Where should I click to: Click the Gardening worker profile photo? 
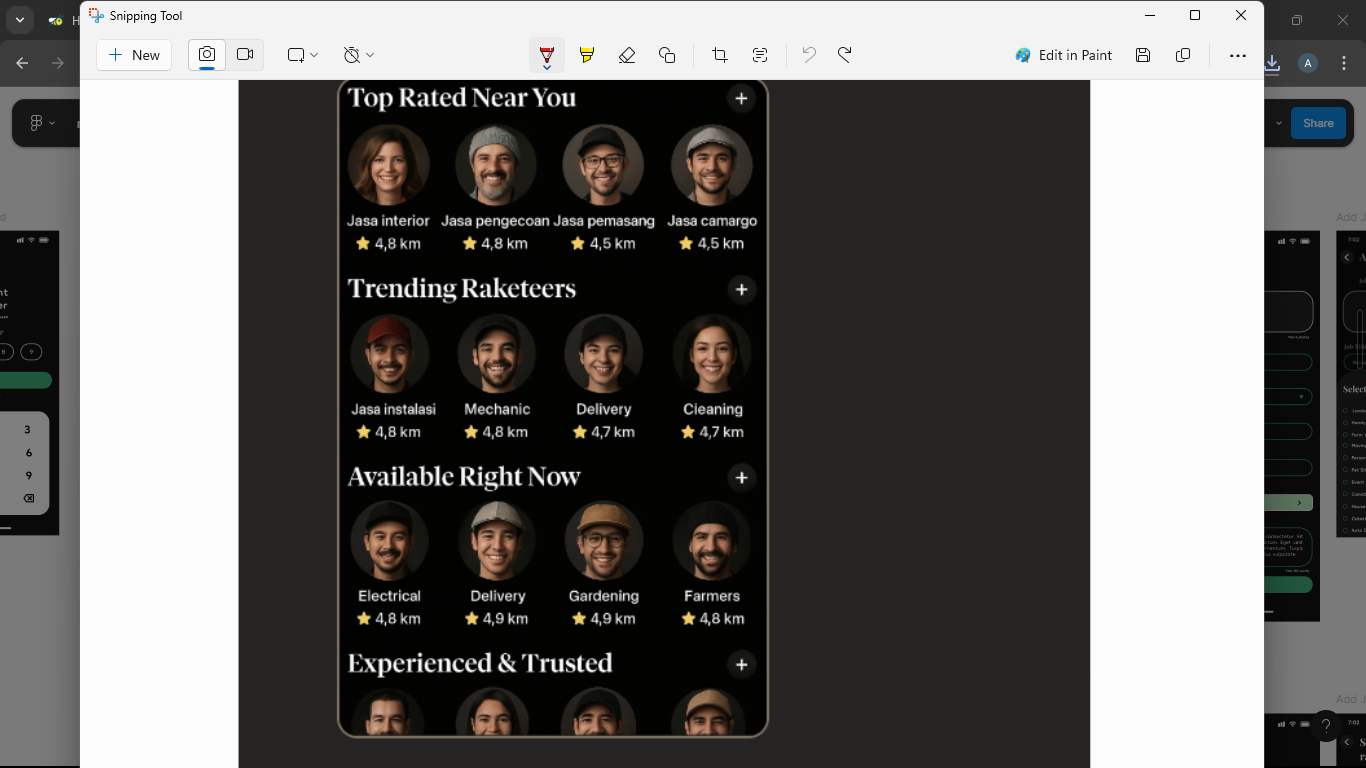click(604, 541)
